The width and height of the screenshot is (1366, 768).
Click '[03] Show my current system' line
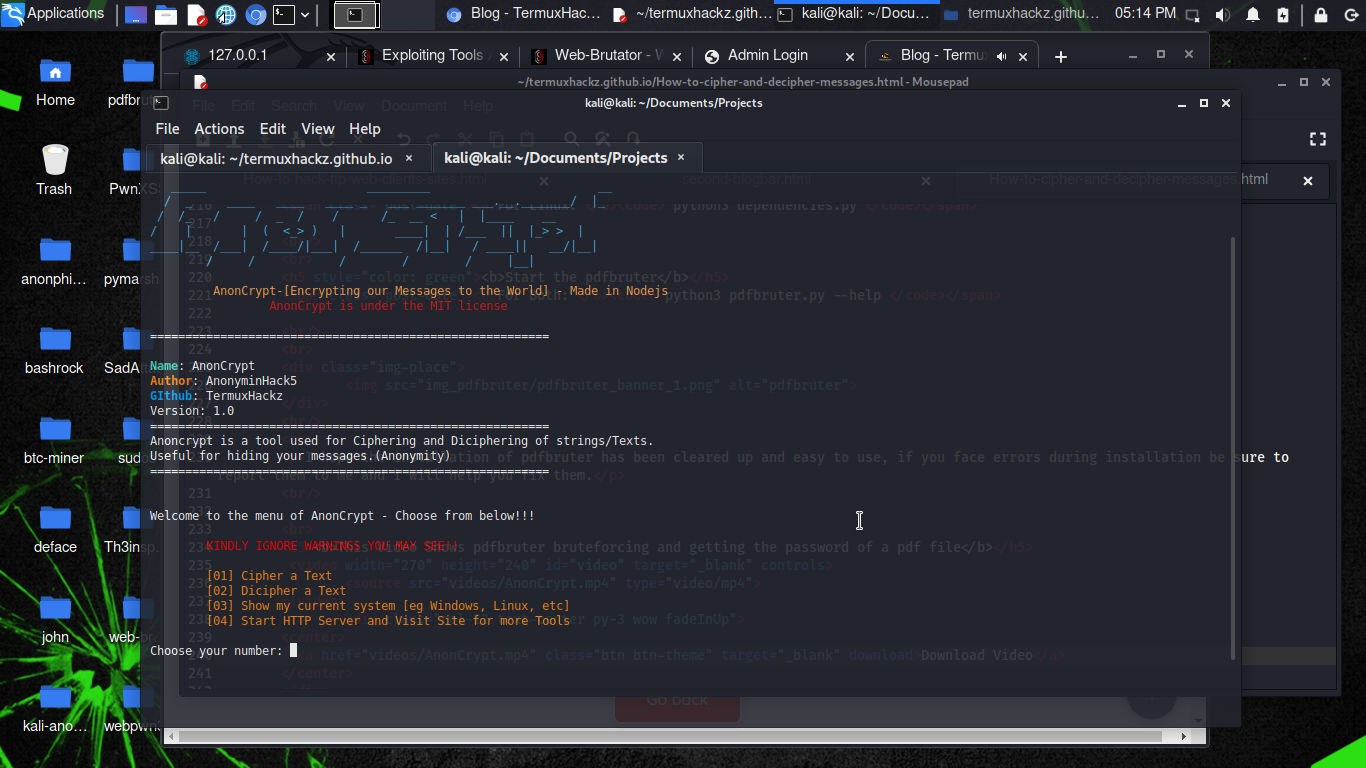(x=388, y=606)
